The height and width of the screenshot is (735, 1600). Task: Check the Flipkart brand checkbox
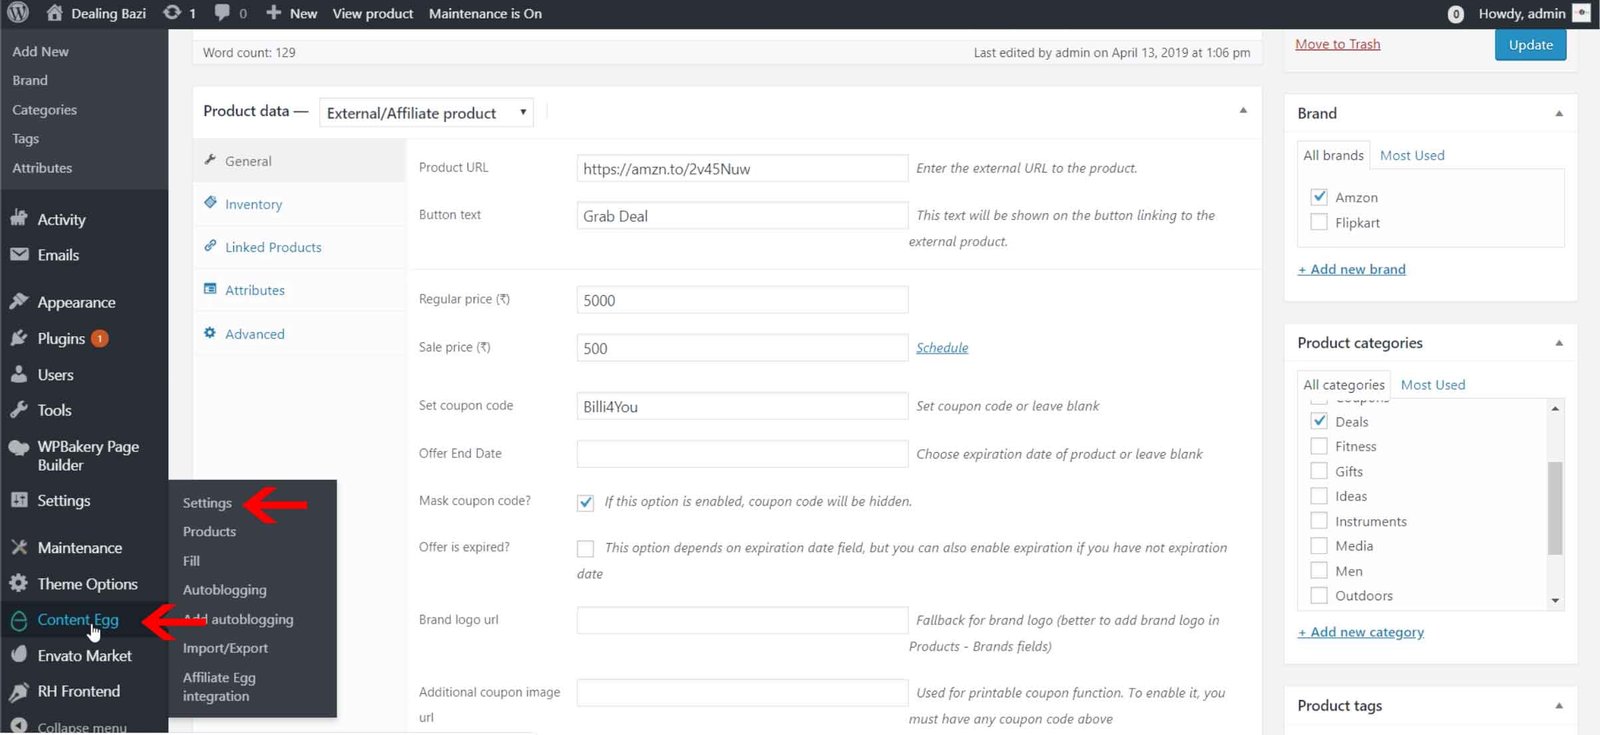click(x=1319, y=222)
